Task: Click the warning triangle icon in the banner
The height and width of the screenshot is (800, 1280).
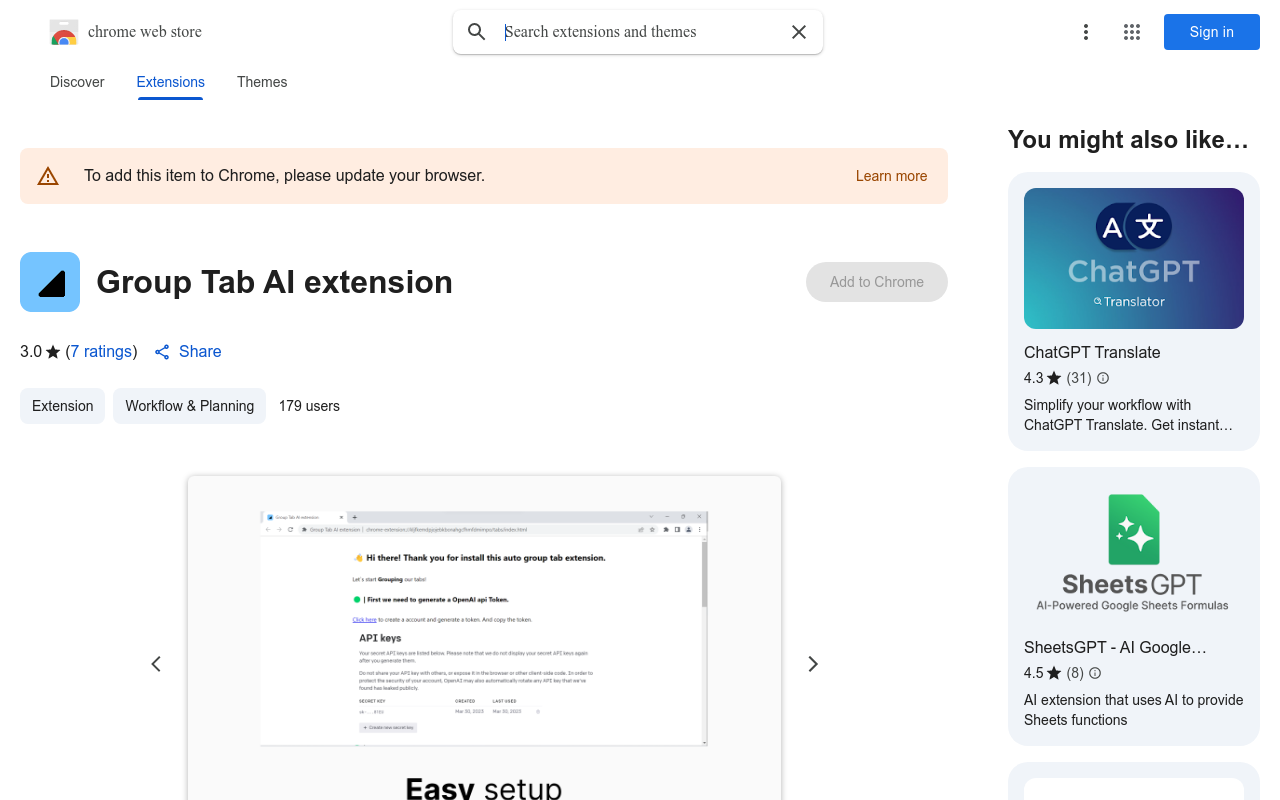Action: [x=48, y=176]
